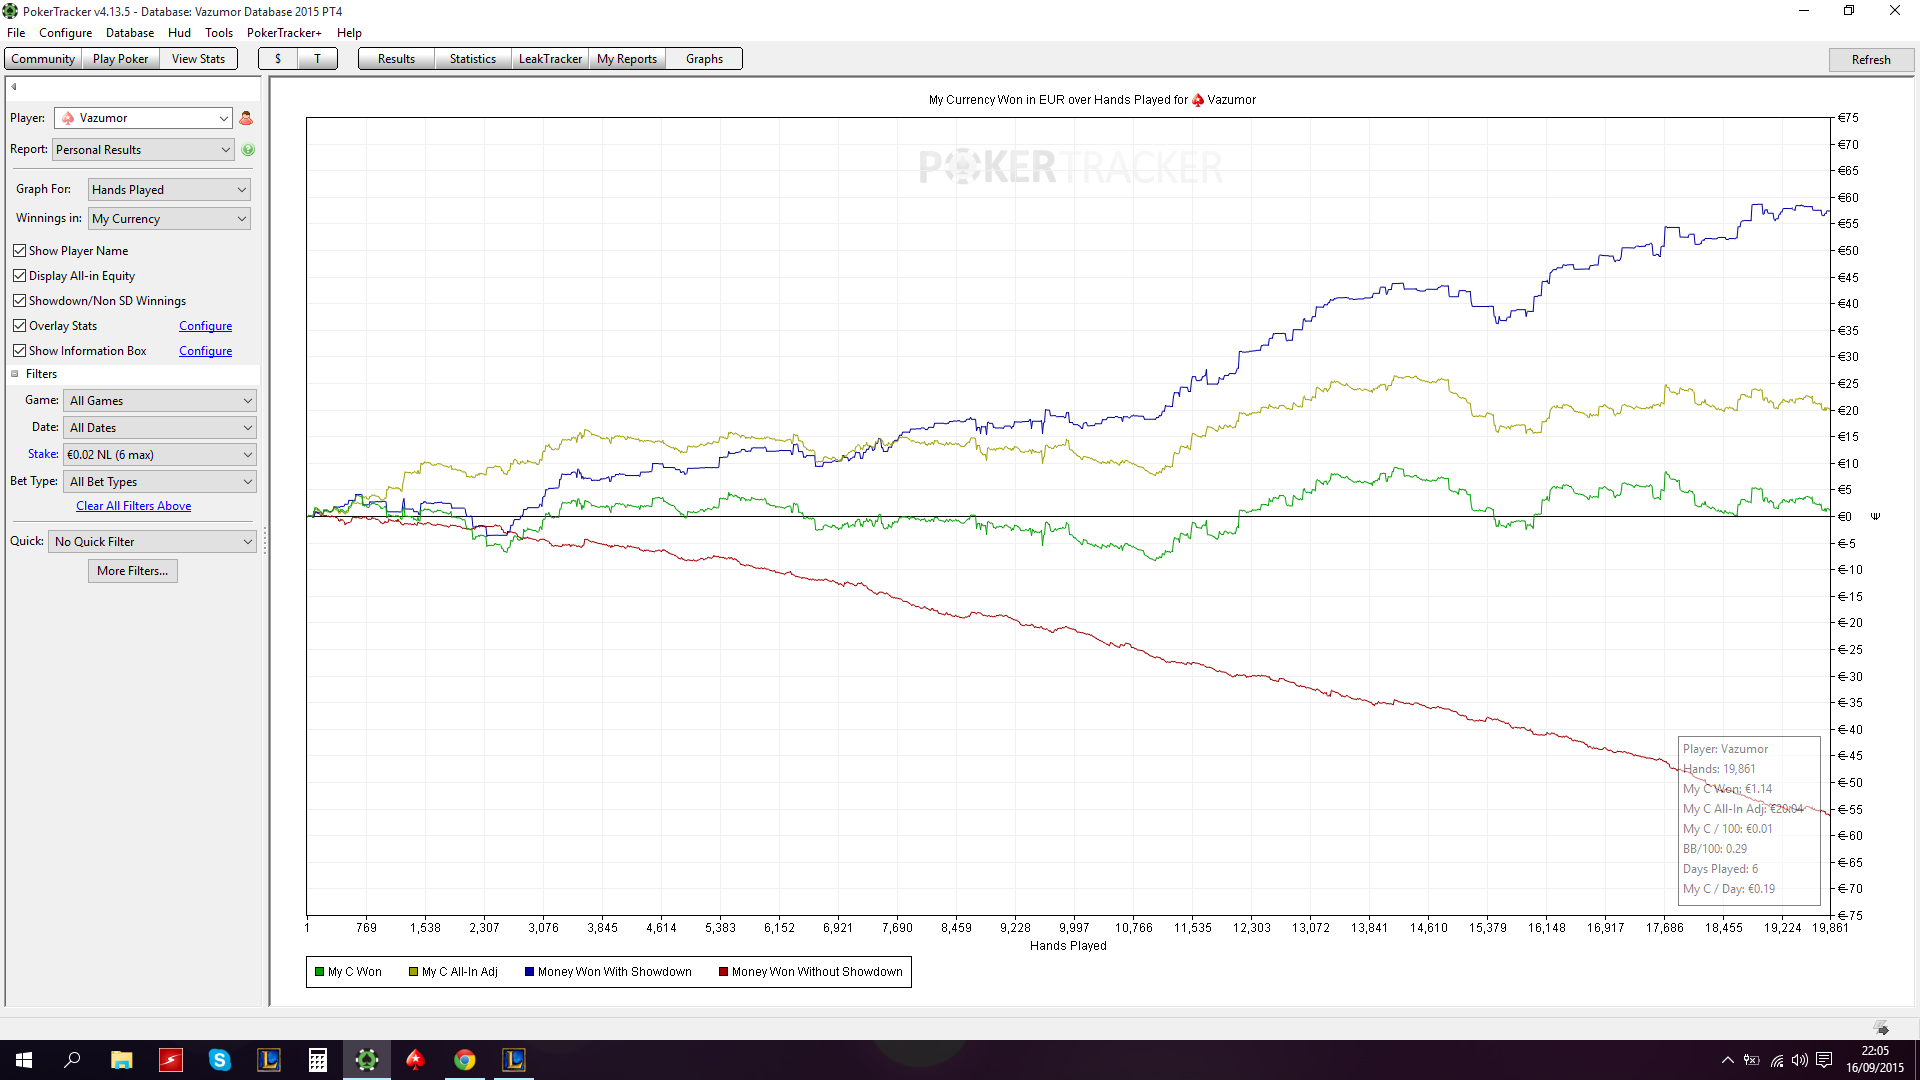Toggle Show Player Name checkbox
This screenshot has height=1080, width=1920.
coord(19,250)
